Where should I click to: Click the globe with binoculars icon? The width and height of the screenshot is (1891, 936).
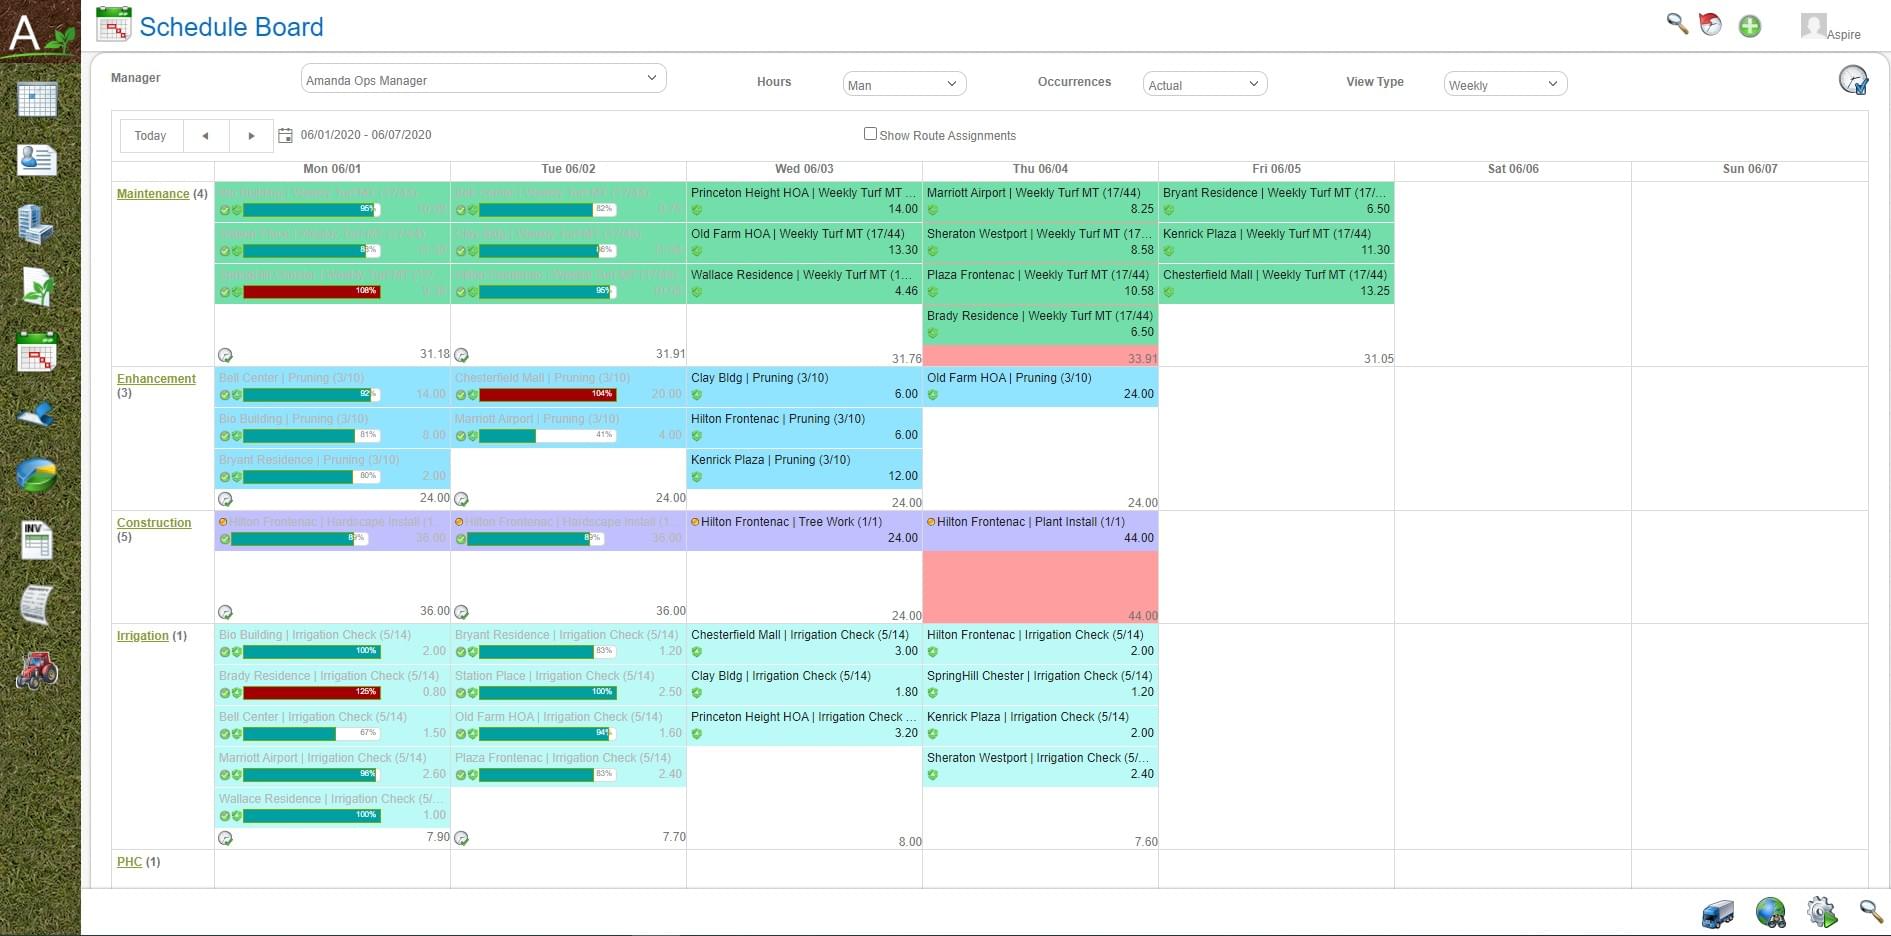click(1770, 912)
